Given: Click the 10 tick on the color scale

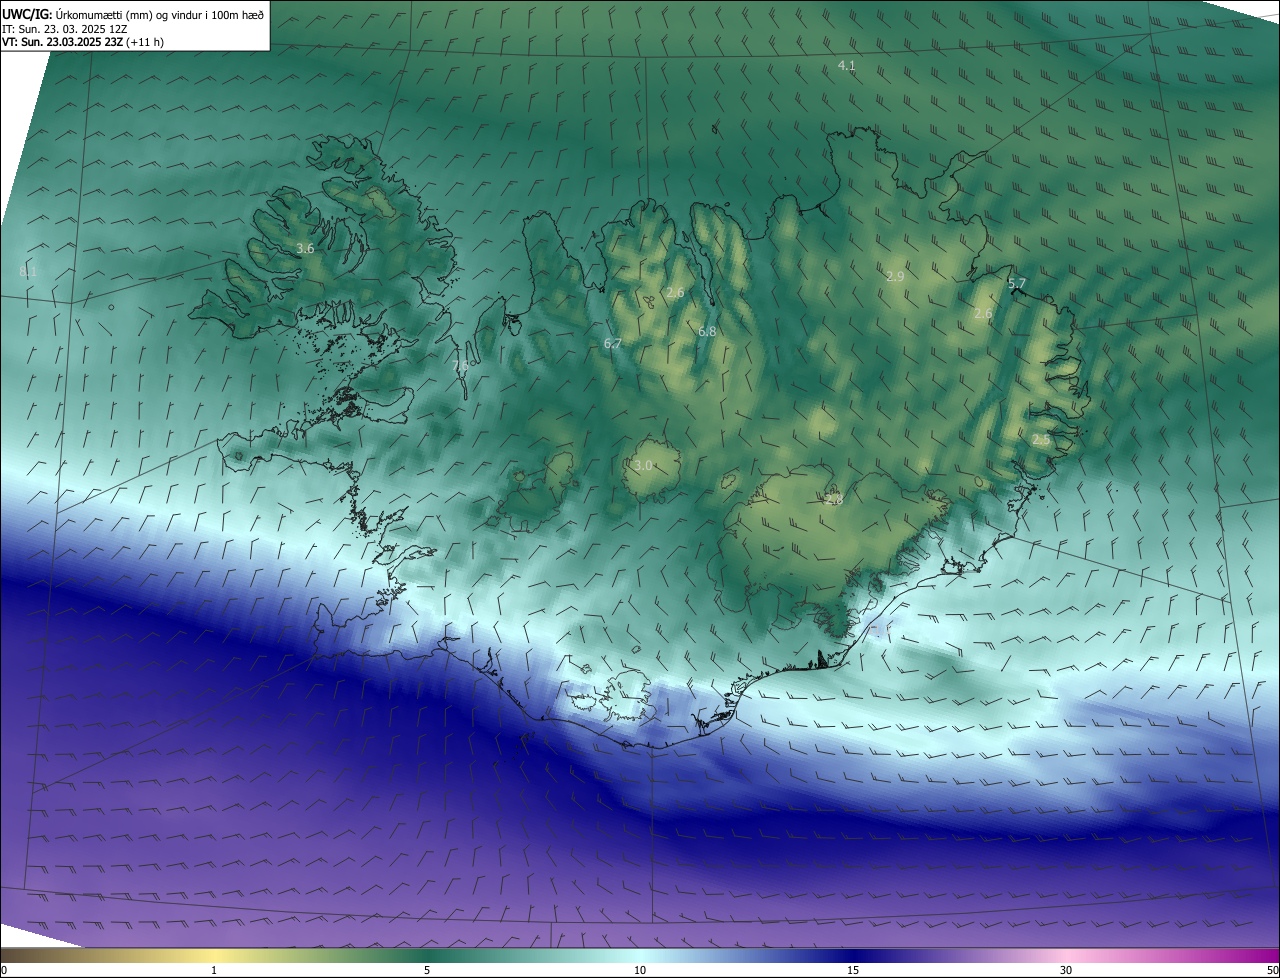Looking at the screenshot, I should pyautogui.click(x=640, y=970).
